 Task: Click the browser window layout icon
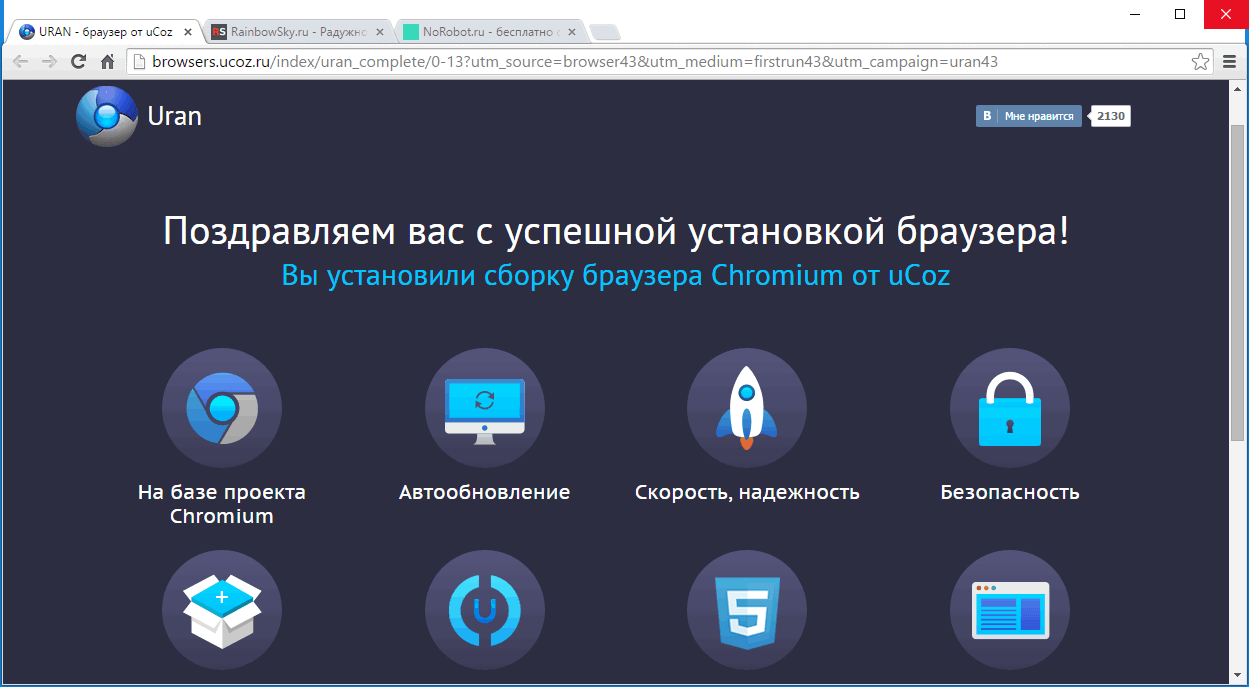(1010, 610)
